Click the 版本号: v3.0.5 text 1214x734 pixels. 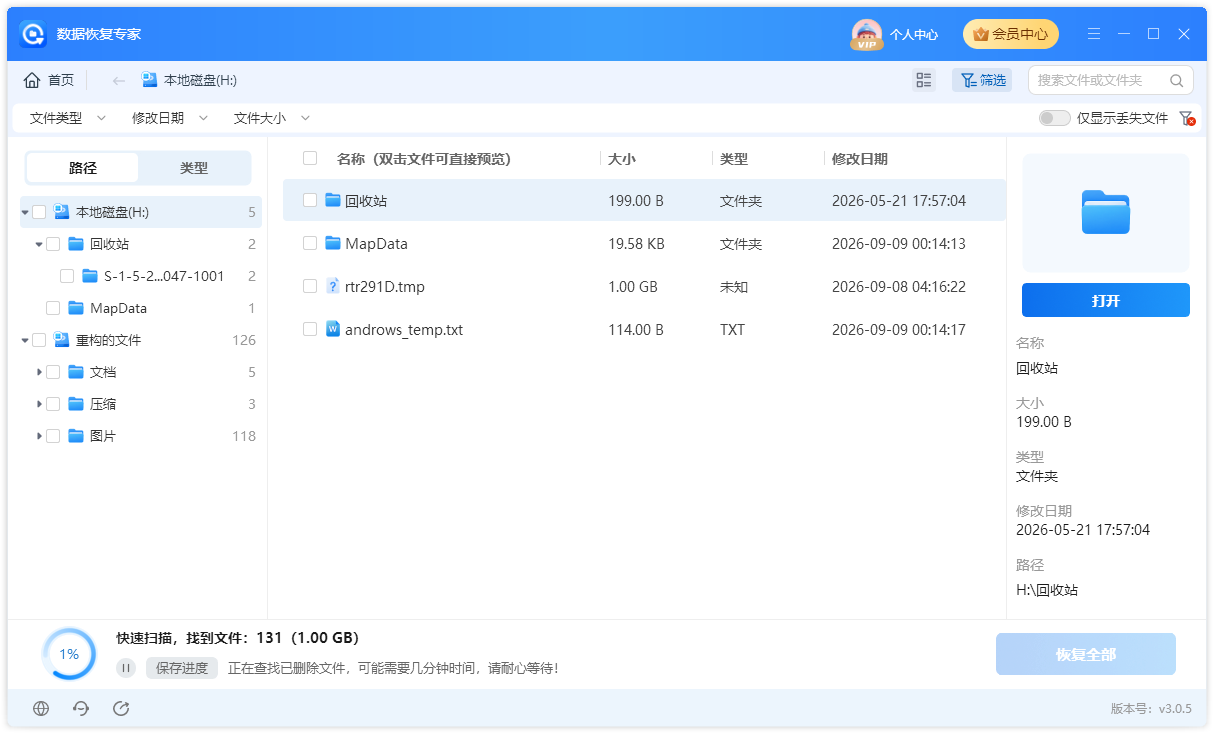point(1151,708)
